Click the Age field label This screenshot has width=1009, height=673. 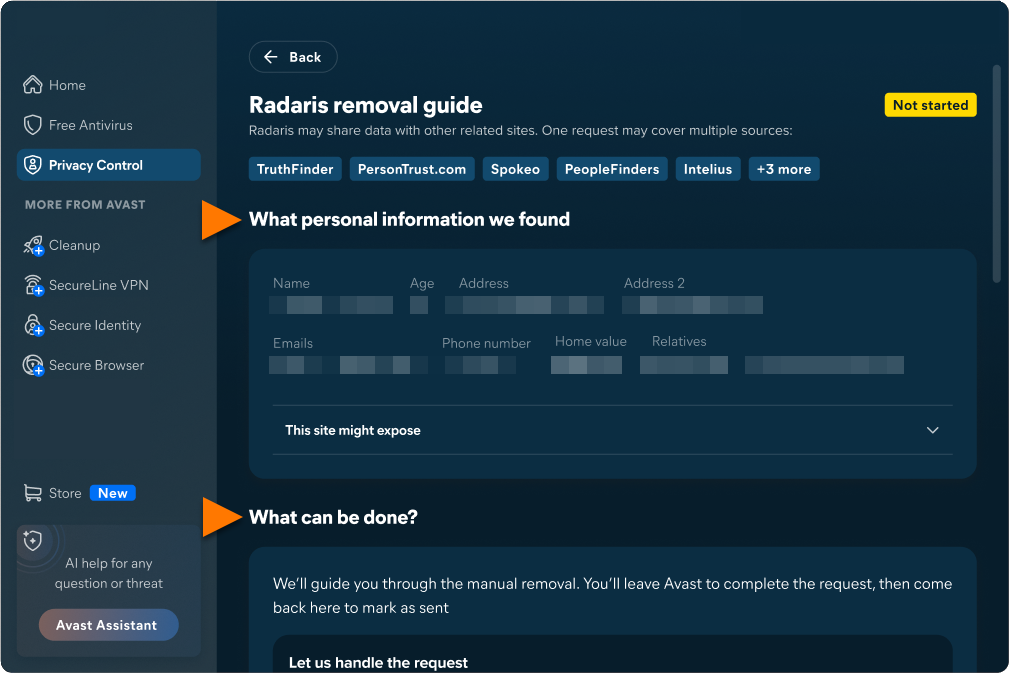coord(422,283)
